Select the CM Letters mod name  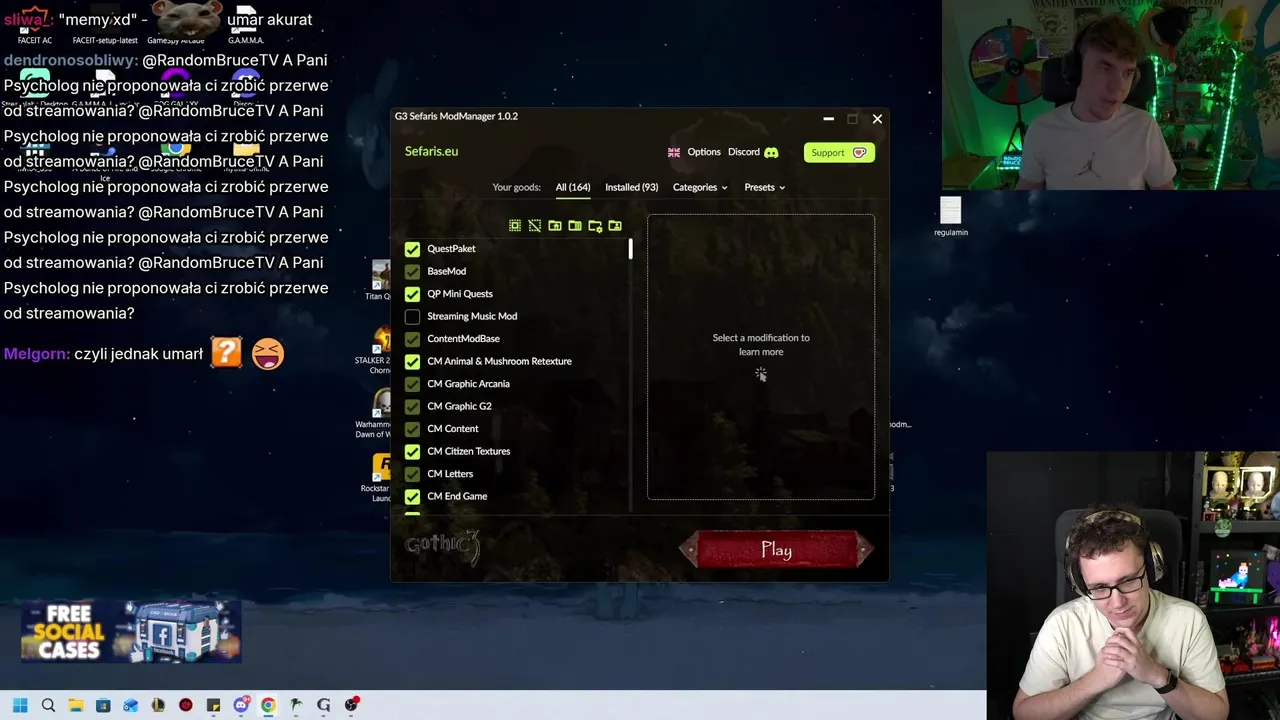pyautogui.click(x=450, y=474)
